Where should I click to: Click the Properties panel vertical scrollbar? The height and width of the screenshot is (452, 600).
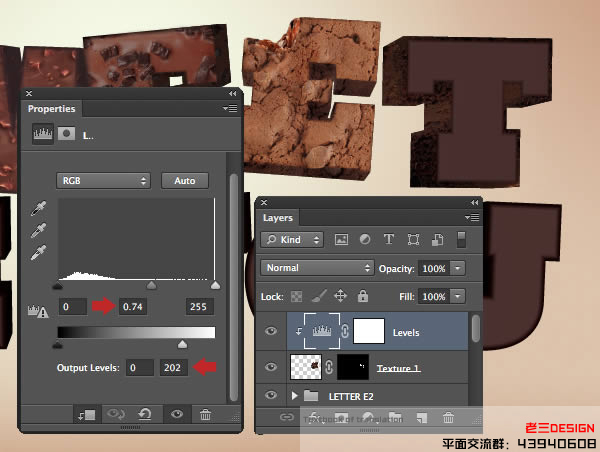coord(234,287)
